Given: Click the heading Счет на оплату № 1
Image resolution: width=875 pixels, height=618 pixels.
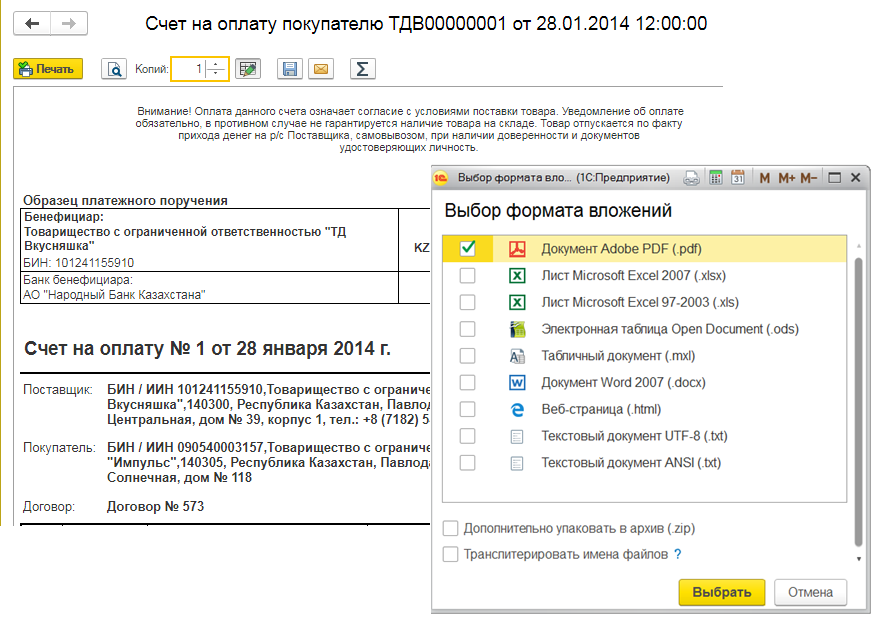Looking at the screenshot, I should (x=207, y=348).
